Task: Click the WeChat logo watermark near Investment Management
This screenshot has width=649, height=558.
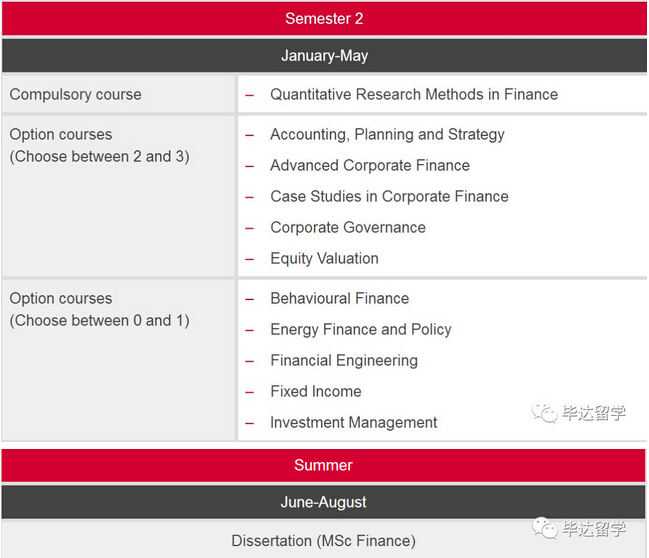Action: [x=545, y=412]
